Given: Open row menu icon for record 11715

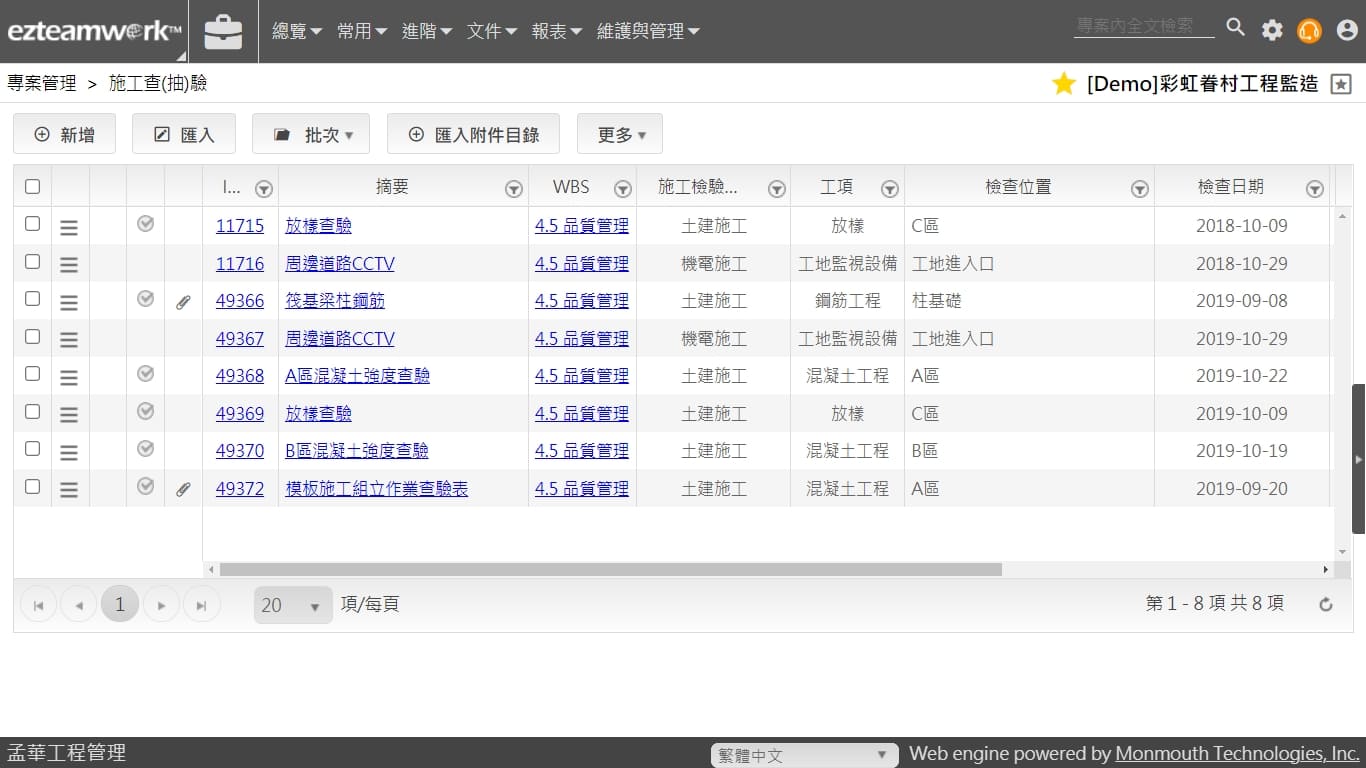Looking at the screenshot, I should tap(69, 227).
